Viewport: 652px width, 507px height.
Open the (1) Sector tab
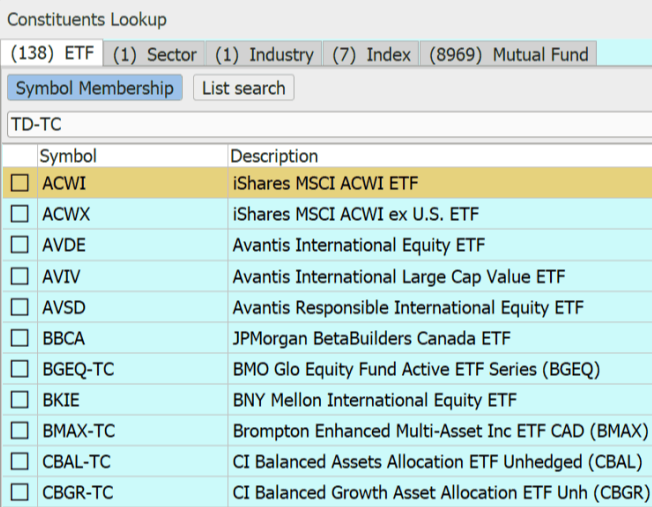click(154, 54)
